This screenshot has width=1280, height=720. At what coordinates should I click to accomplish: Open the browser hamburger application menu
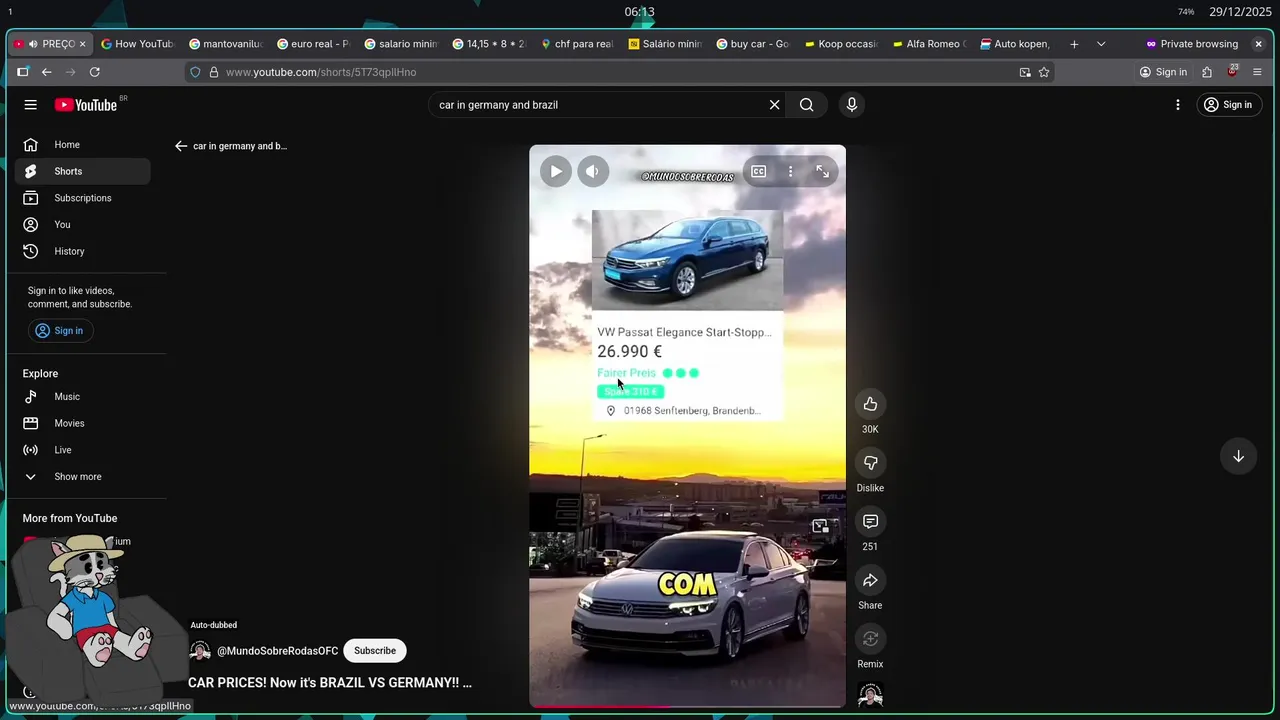(1257, 72)
